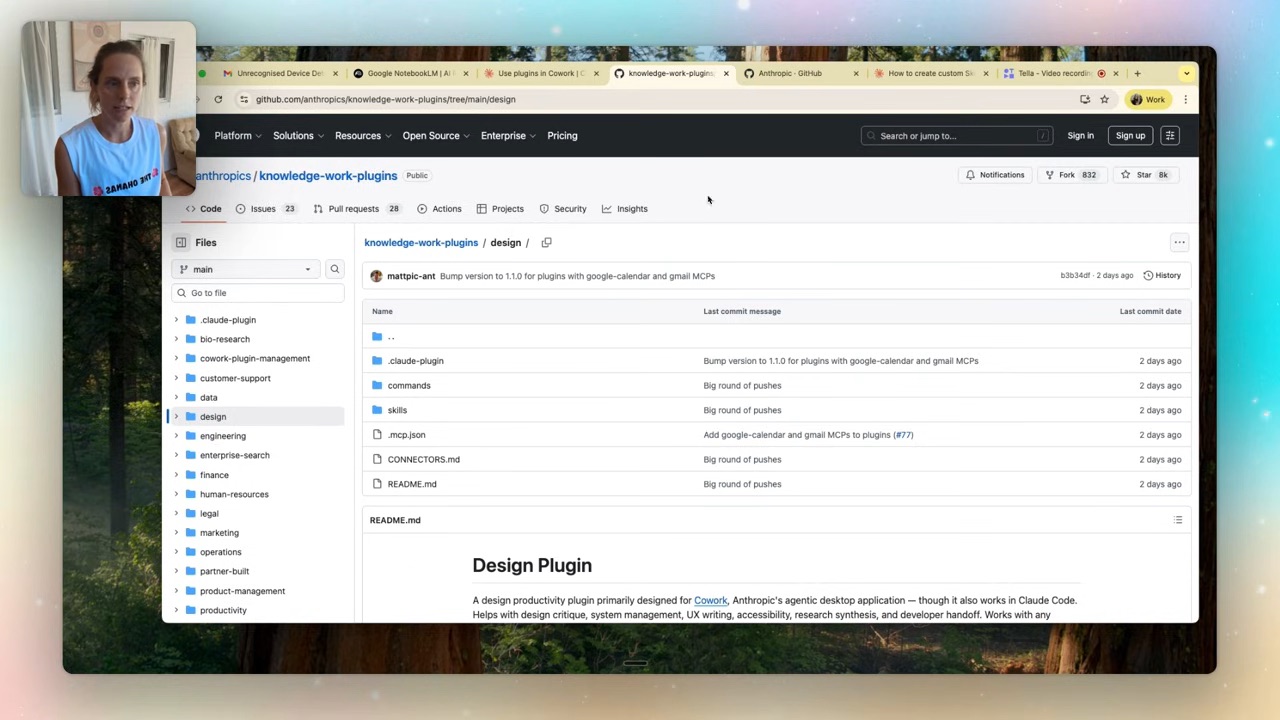Screen dimensions: 1280x720
Task: View commit History
Action: [x=1162, y=276]
